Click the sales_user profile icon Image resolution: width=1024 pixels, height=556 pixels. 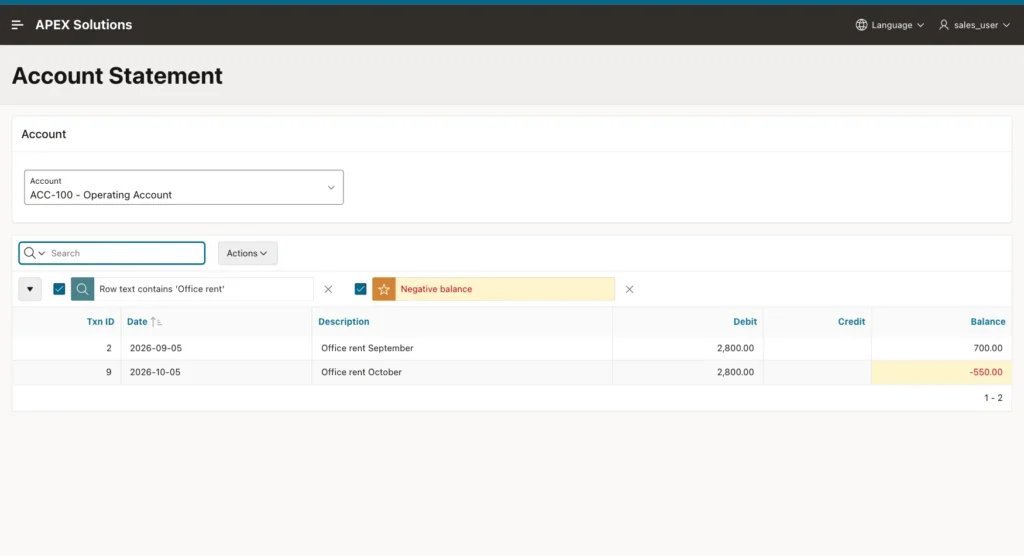coord(944,25)
